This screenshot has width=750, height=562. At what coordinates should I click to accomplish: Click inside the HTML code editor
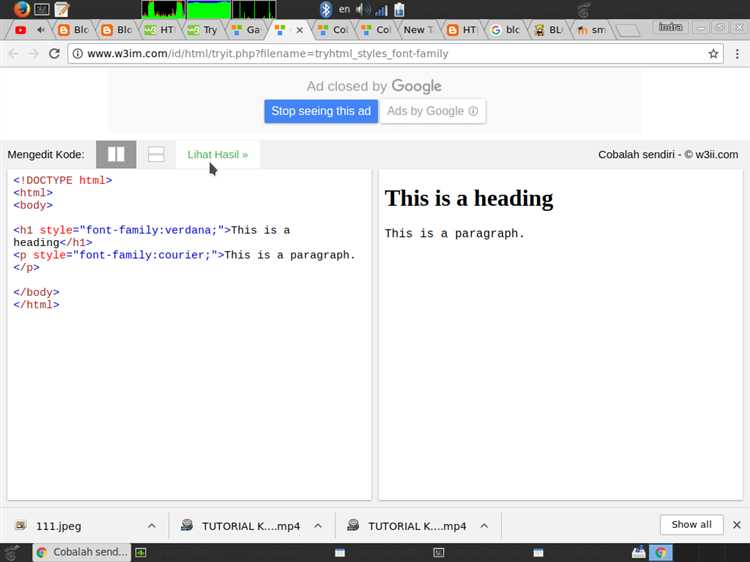tap(189, 335)
